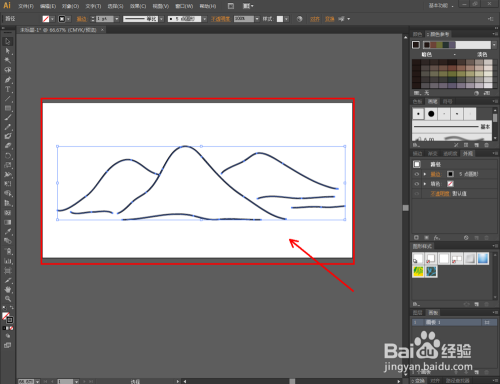
Task: Select the Direct Selection tool
Action: click(8, 51)
